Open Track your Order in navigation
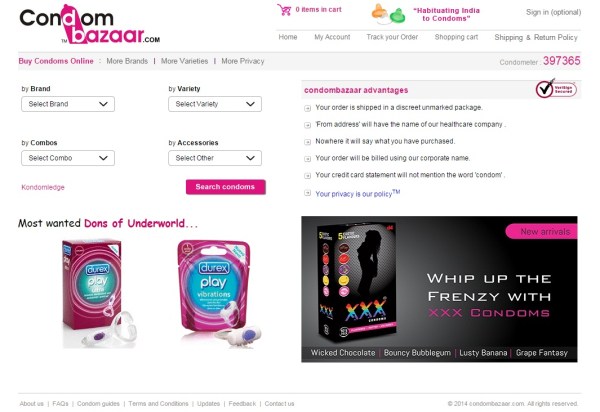The width and height of the screenshot is (600, 412). point(392,37)
